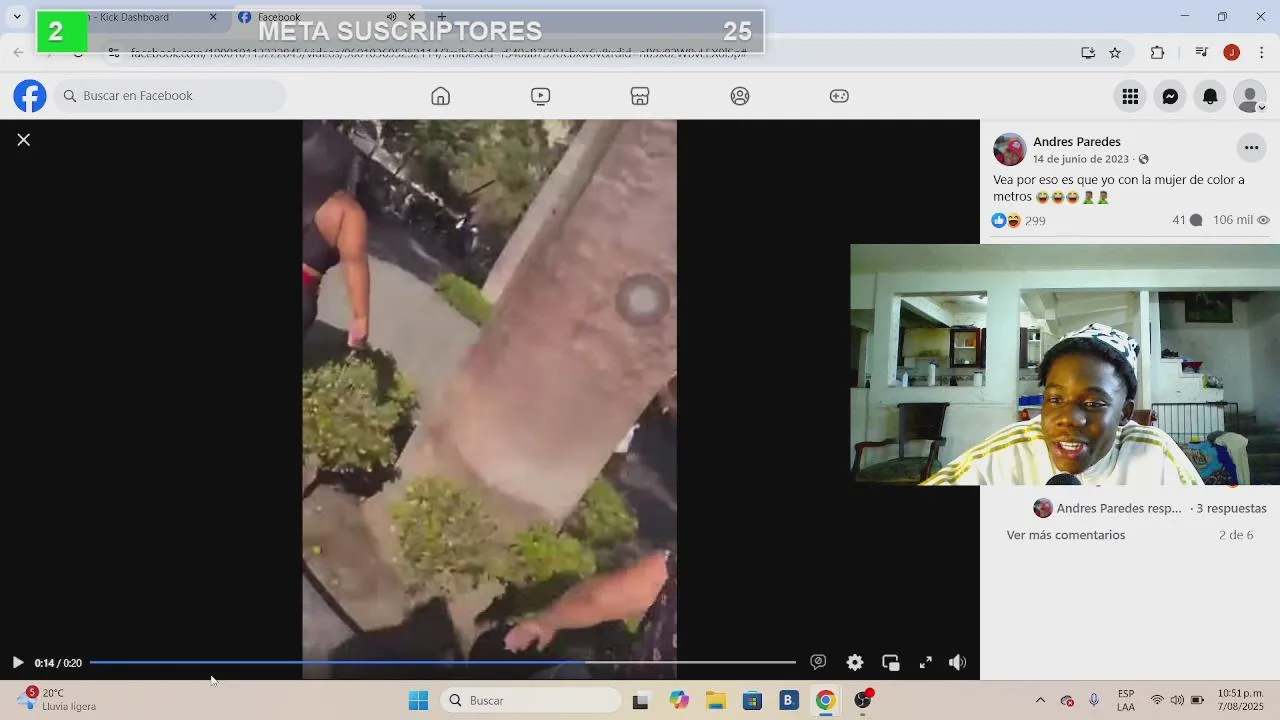Open the ESP LAA language switcher

click(x=1126, y=701)
